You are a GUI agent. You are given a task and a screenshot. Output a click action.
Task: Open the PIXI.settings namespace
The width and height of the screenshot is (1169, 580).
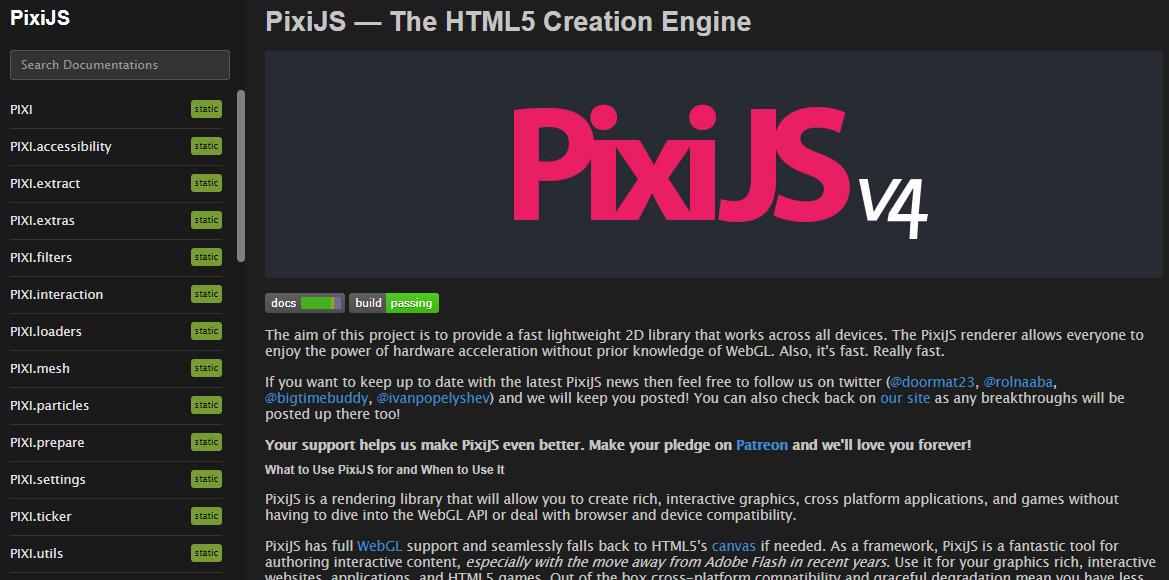pyautogui.click(x=48, y=479)
